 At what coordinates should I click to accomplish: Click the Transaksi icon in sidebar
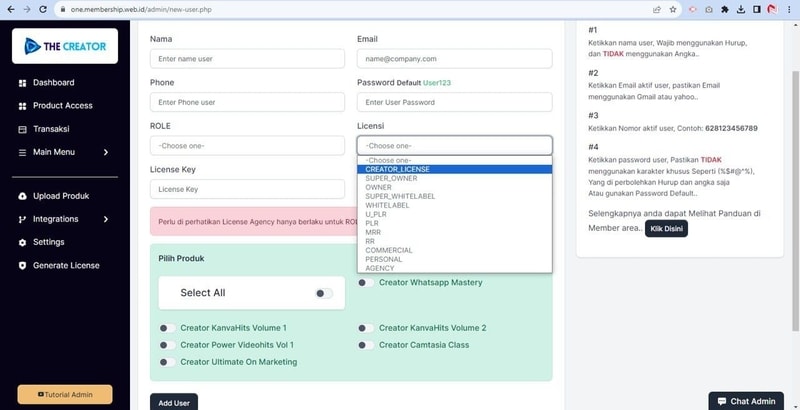click(x=22, y=129)
